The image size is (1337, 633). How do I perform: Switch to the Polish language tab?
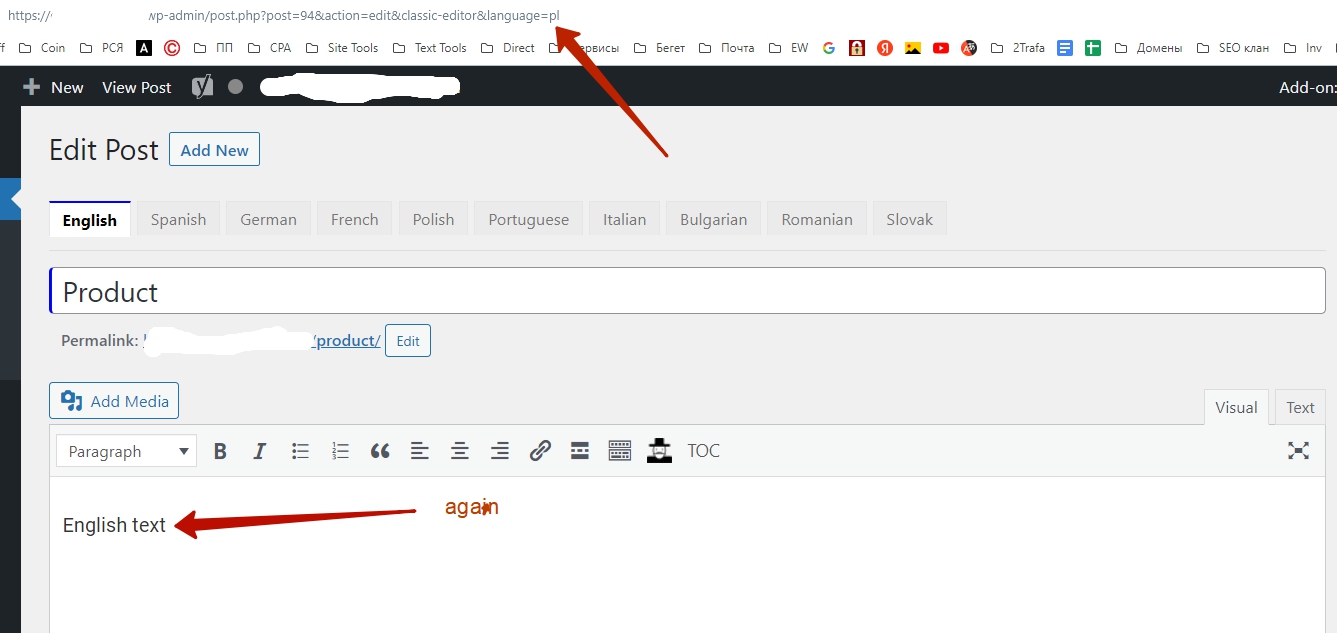point(433,220)
